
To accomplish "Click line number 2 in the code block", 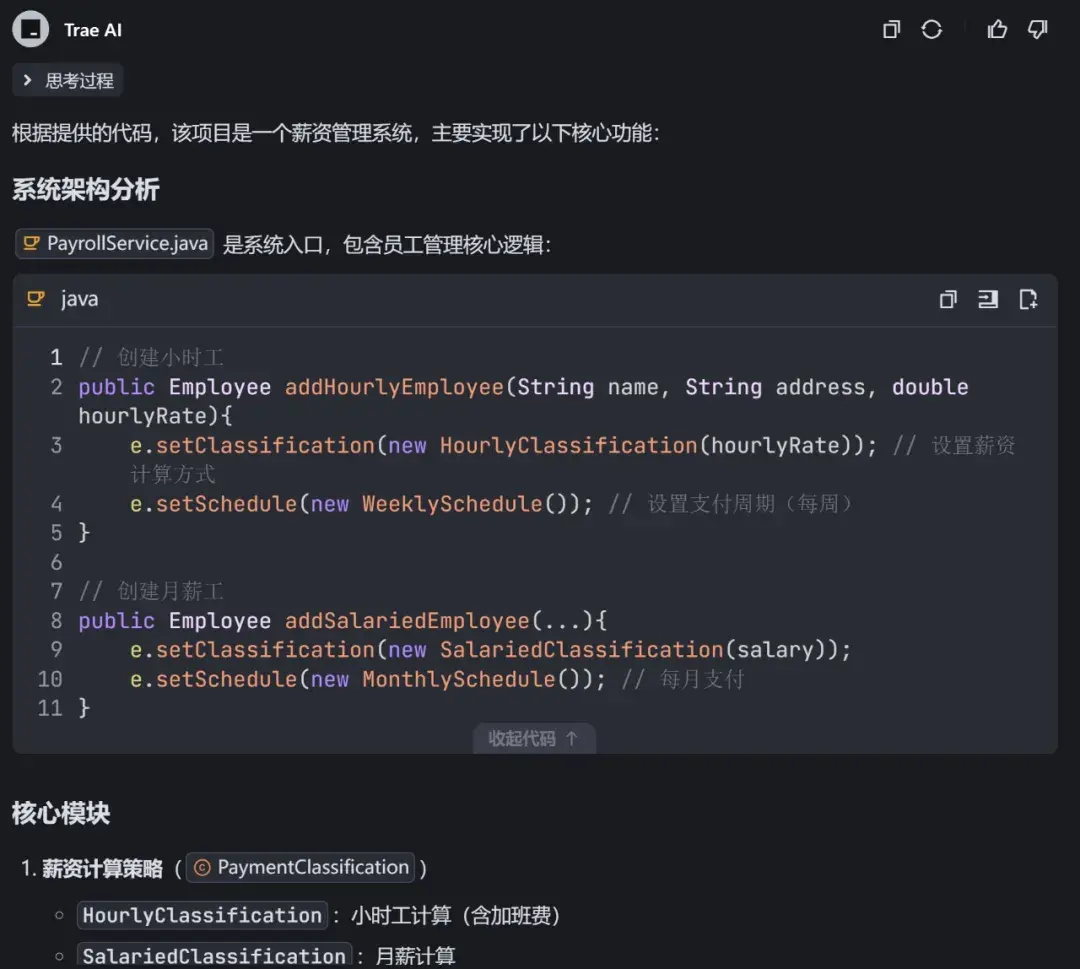I will tap(56, 387).
